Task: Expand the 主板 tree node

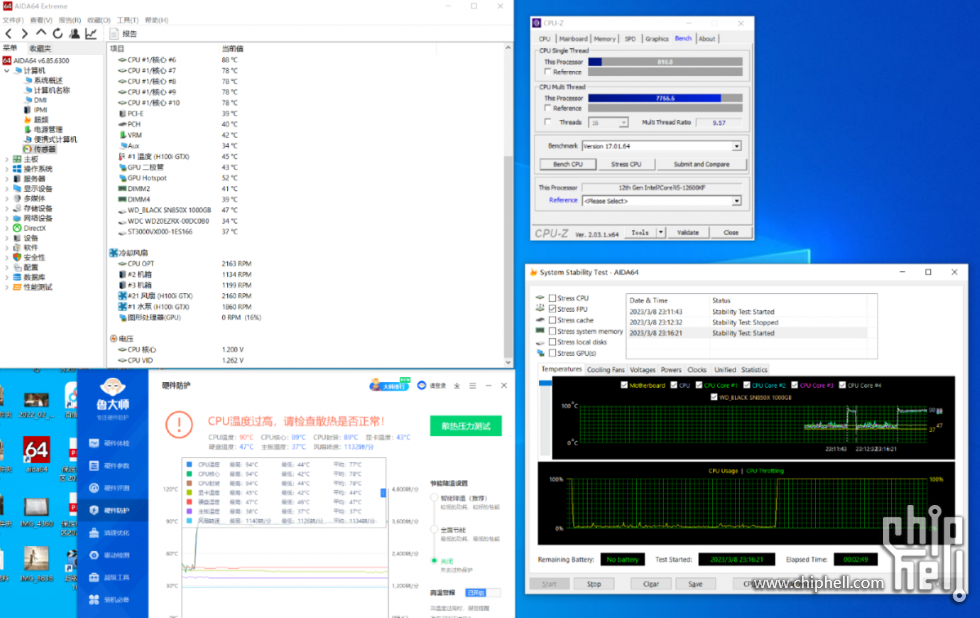Action: click(7, 159)
